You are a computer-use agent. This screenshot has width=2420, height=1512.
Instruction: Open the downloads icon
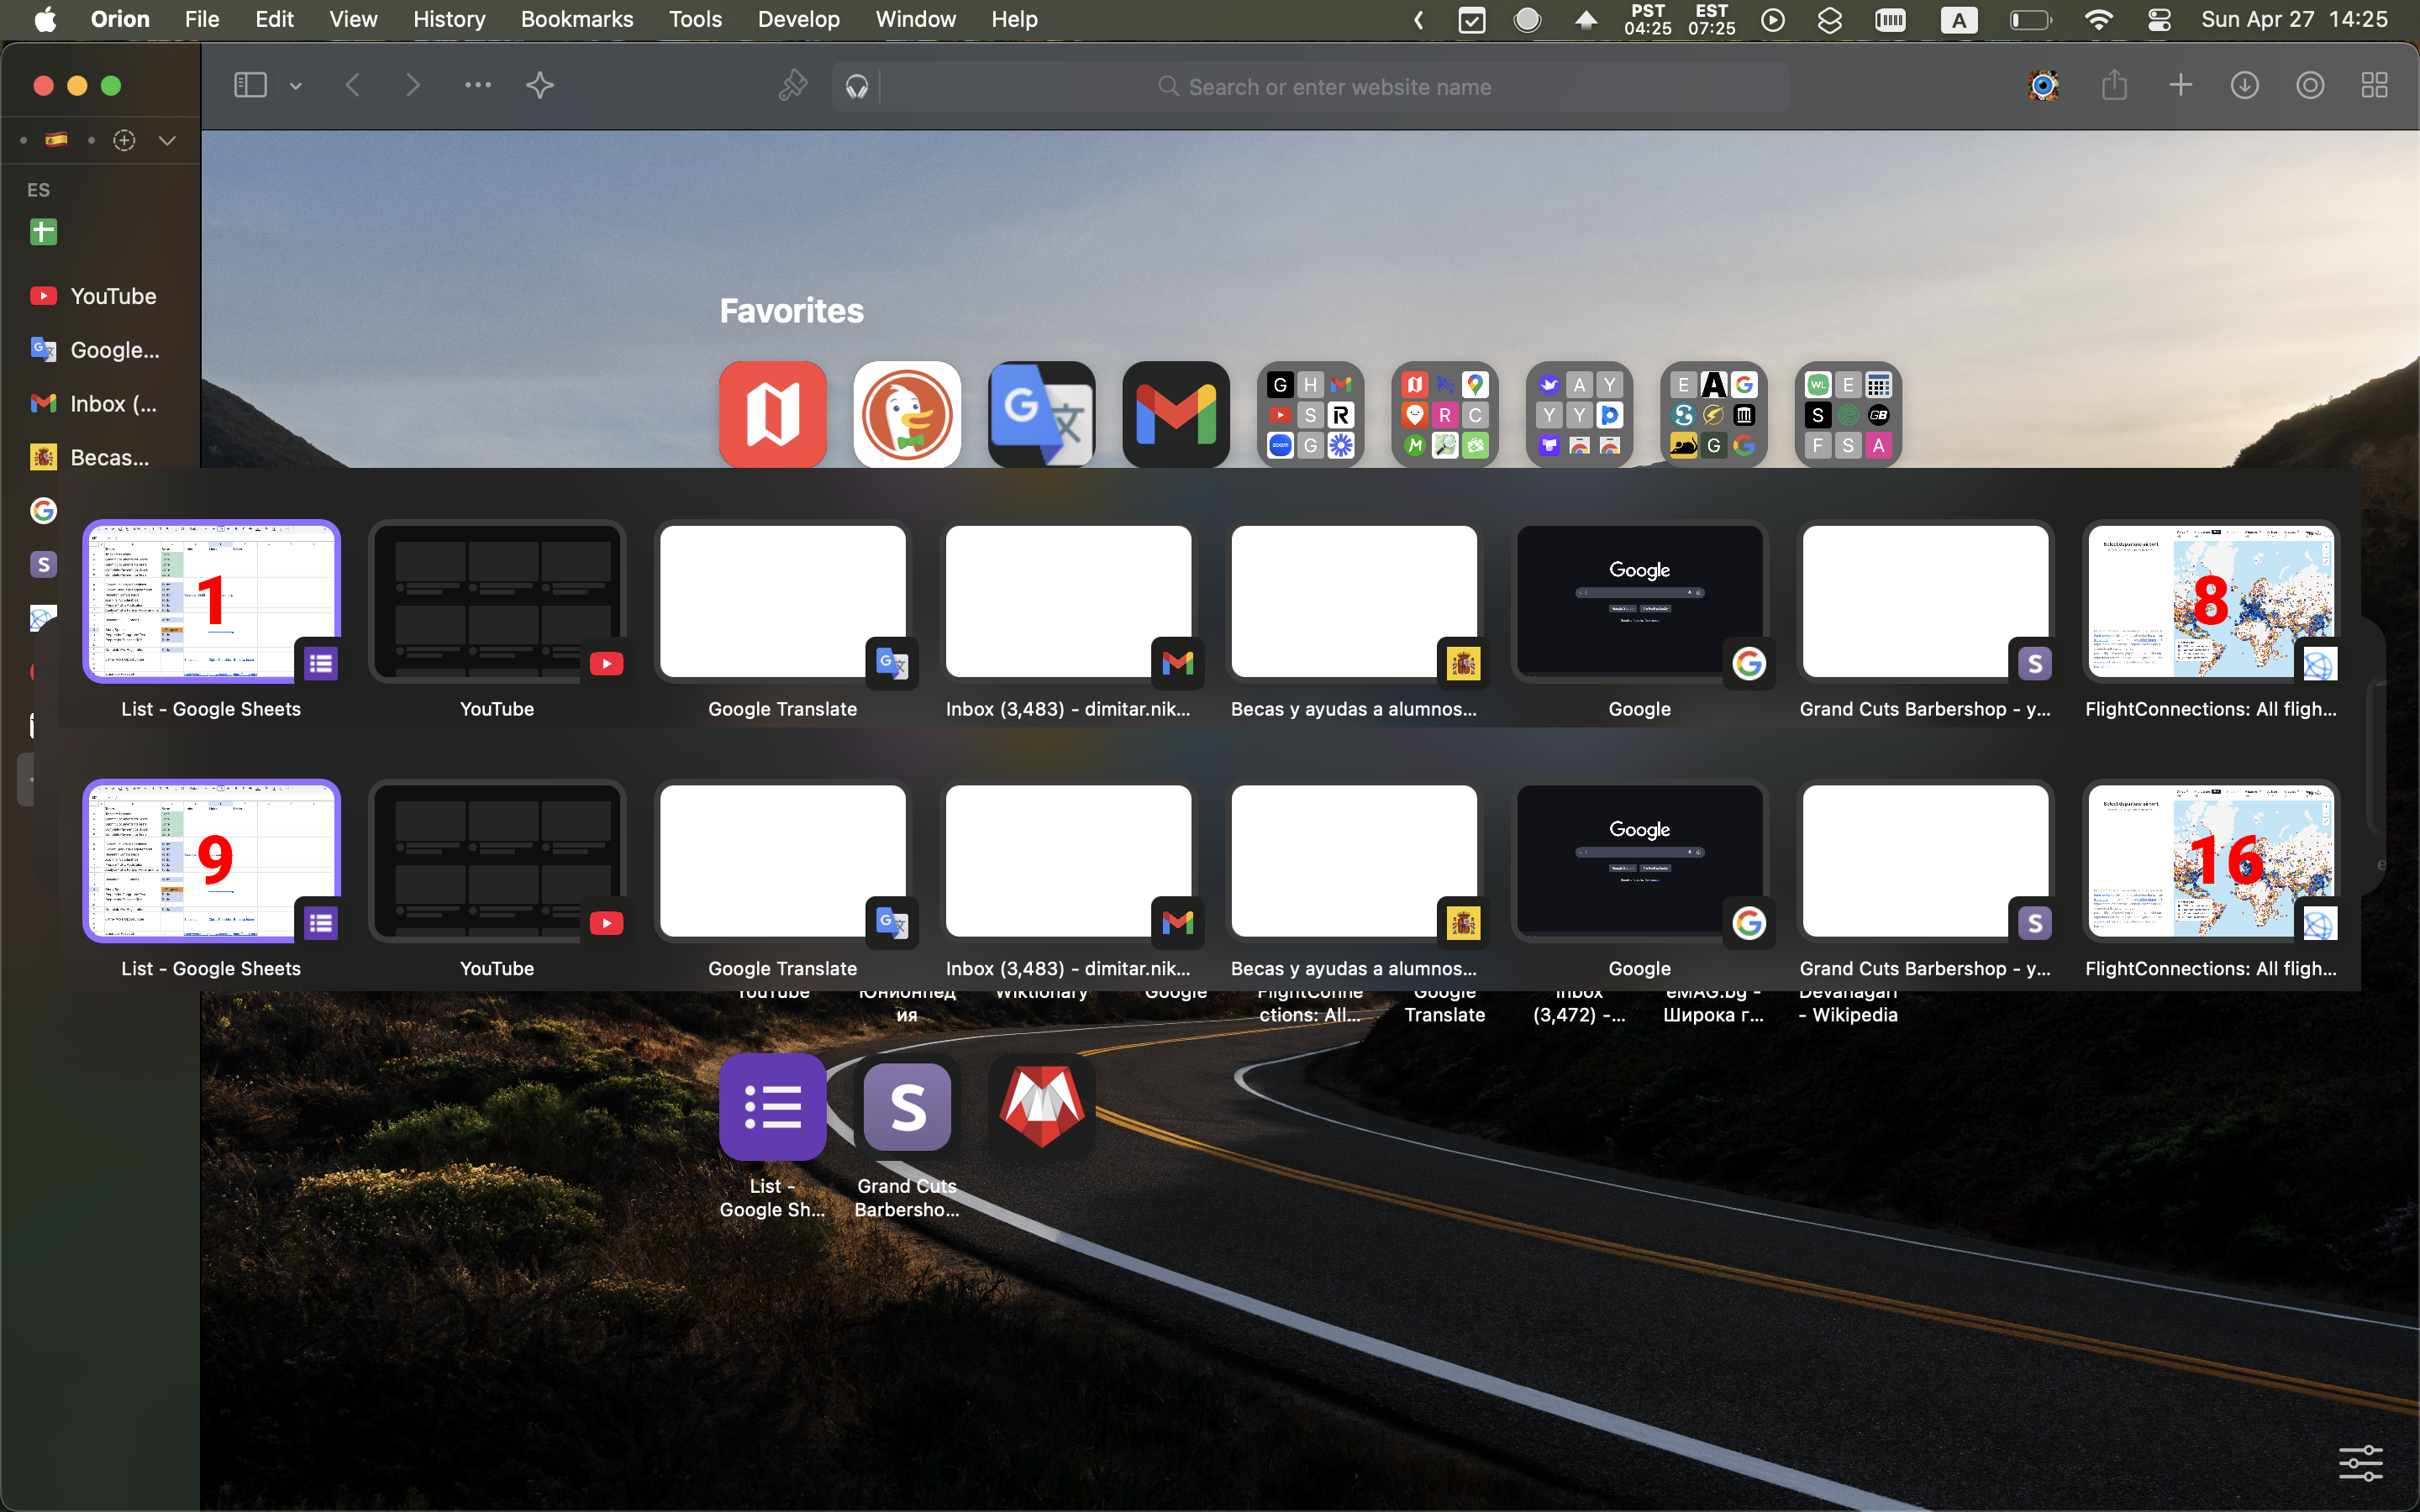[x=2245, y=86]
